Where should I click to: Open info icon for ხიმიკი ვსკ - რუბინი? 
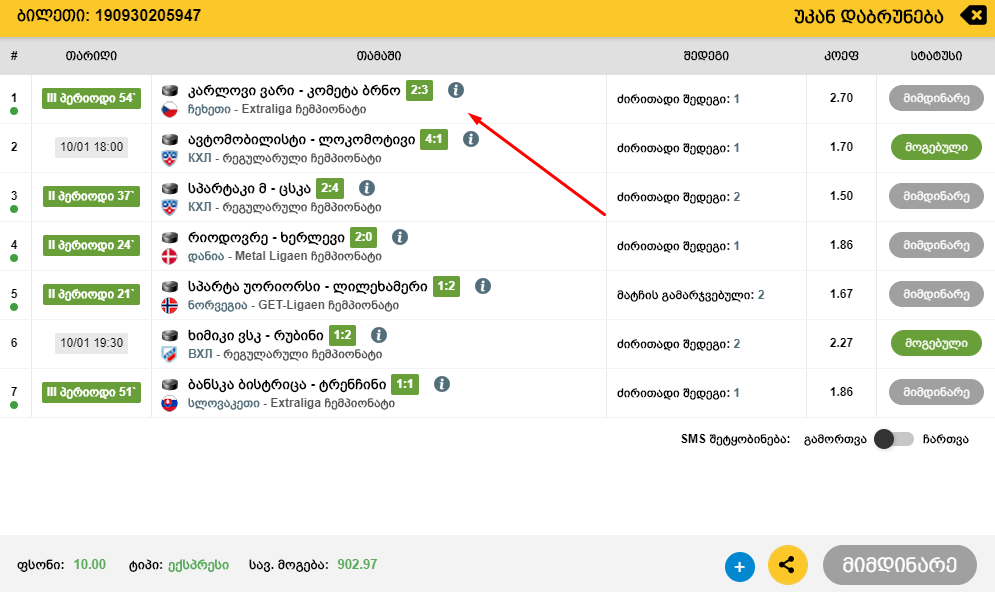(x=379, y=335)
